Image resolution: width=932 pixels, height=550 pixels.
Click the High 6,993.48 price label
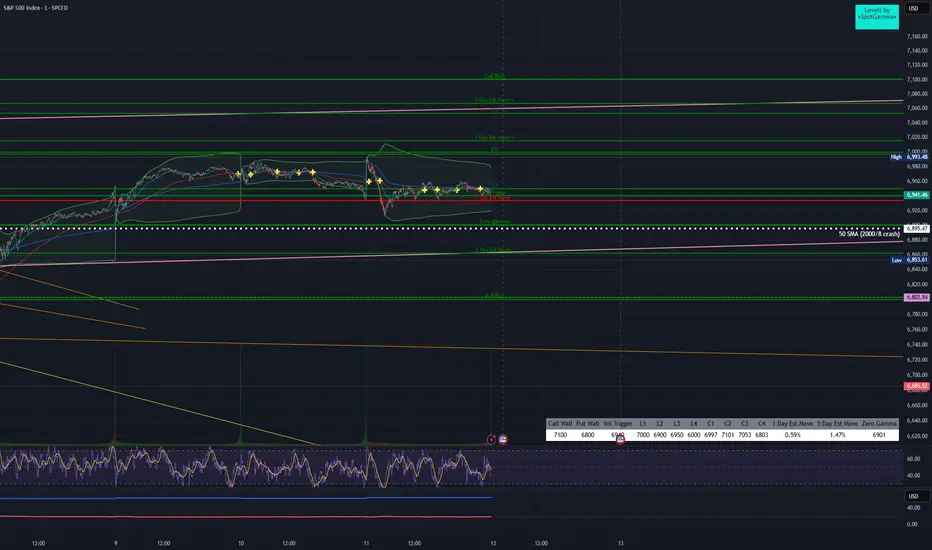(x=908, y=157)
